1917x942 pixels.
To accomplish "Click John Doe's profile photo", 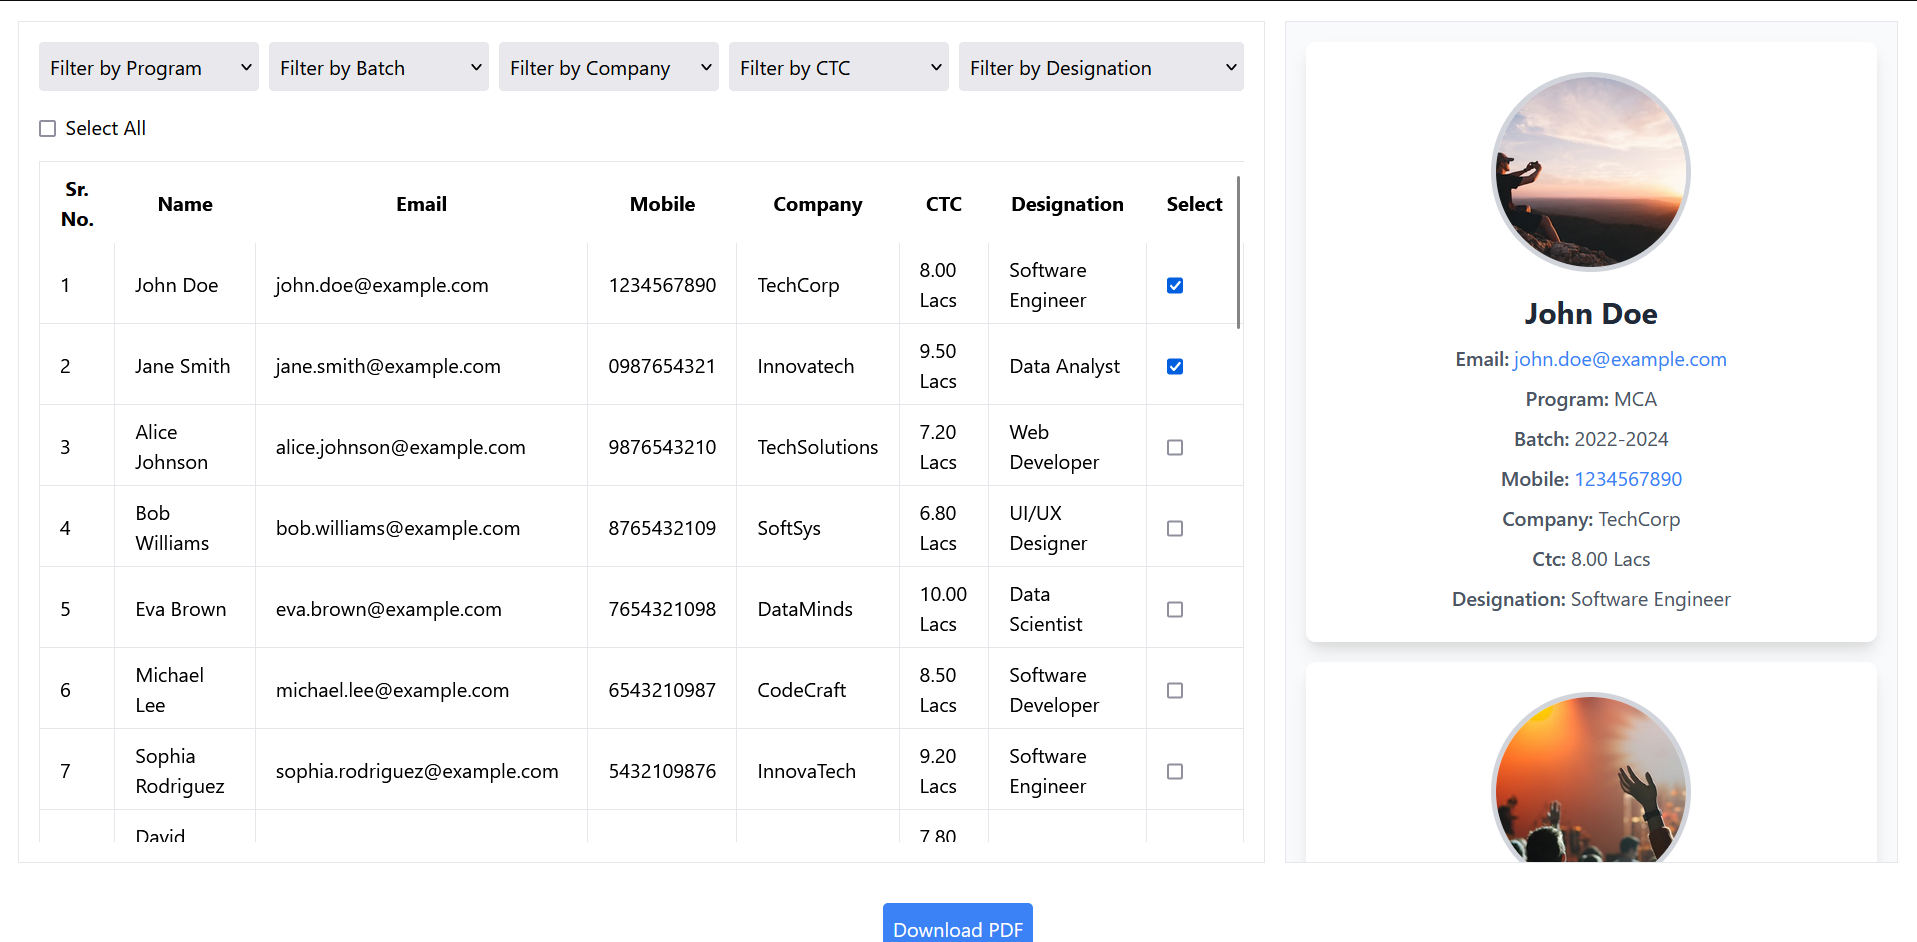I will pos(1591,172).
